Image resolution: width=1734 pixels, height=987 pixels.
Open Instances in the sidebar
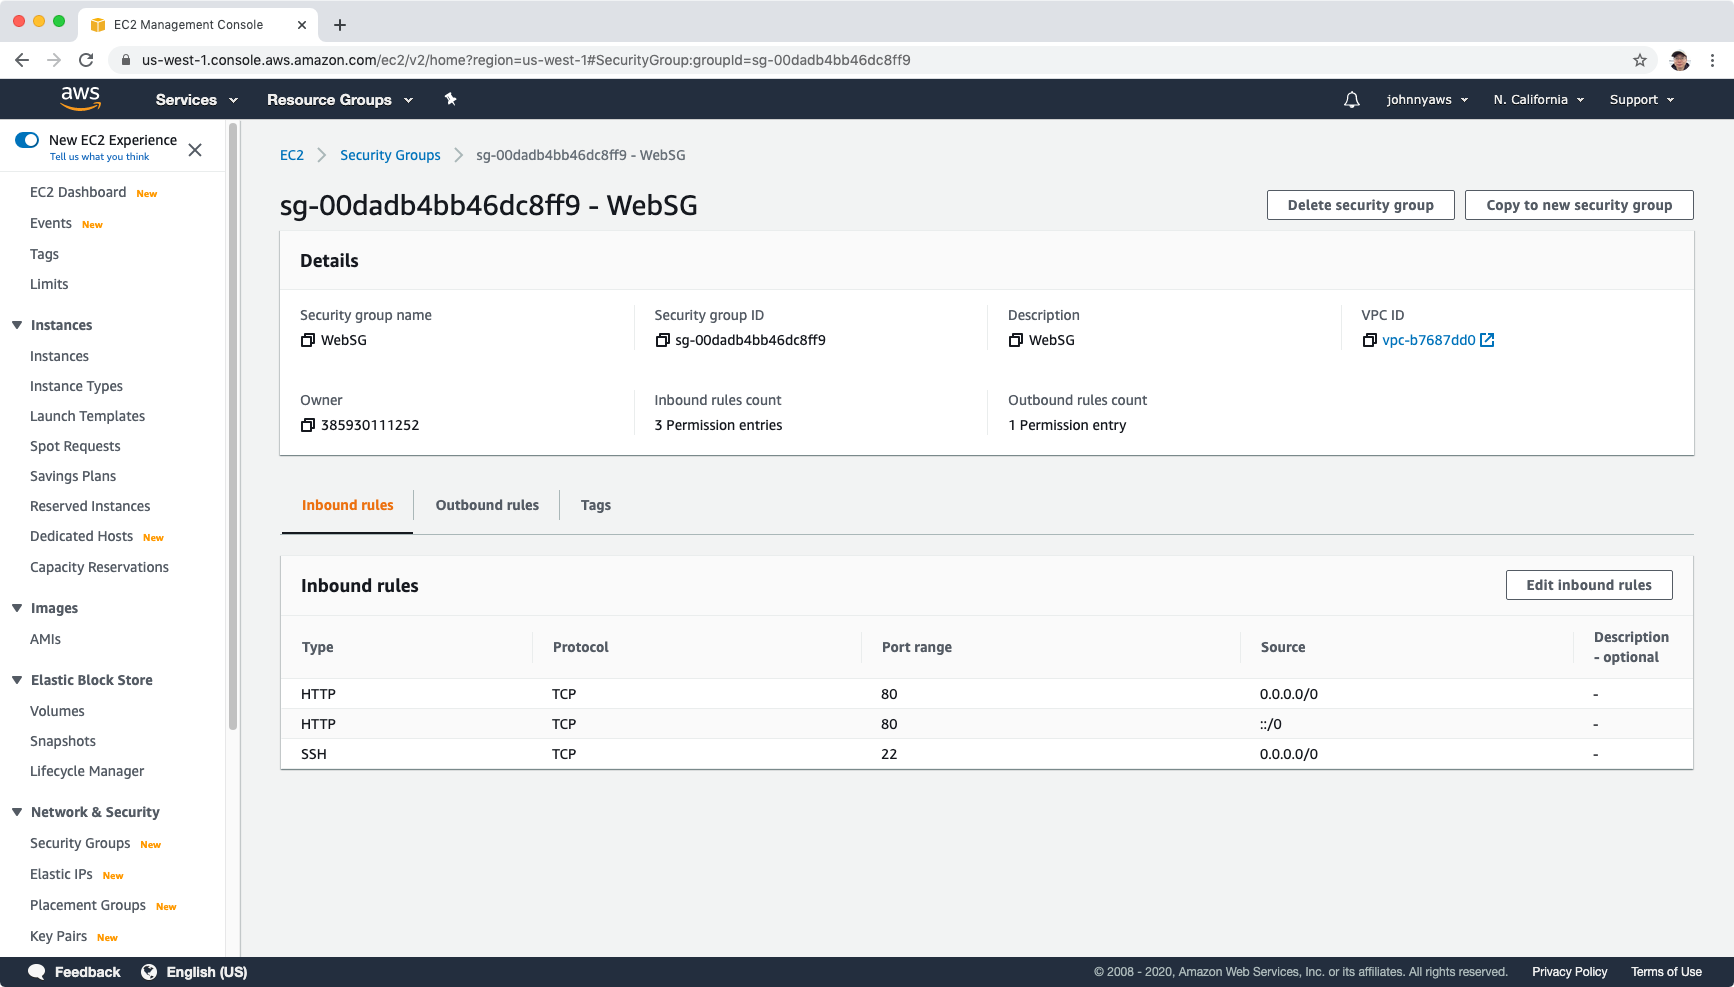[59, 356]
